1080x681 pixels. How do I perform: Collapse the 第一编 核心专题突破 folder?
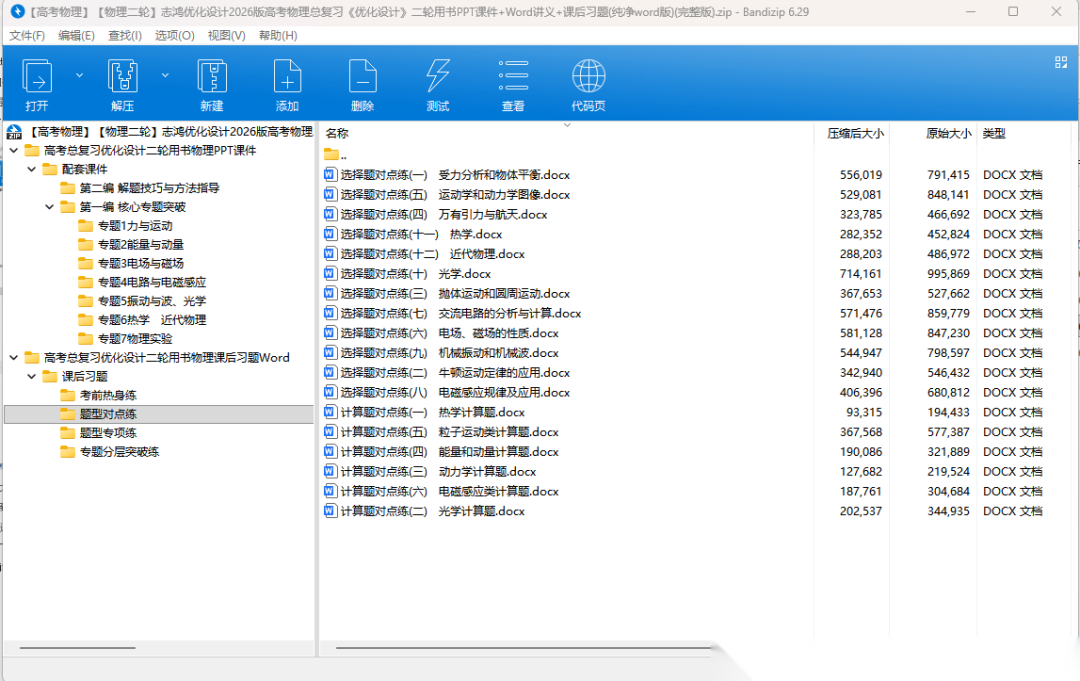50,207
